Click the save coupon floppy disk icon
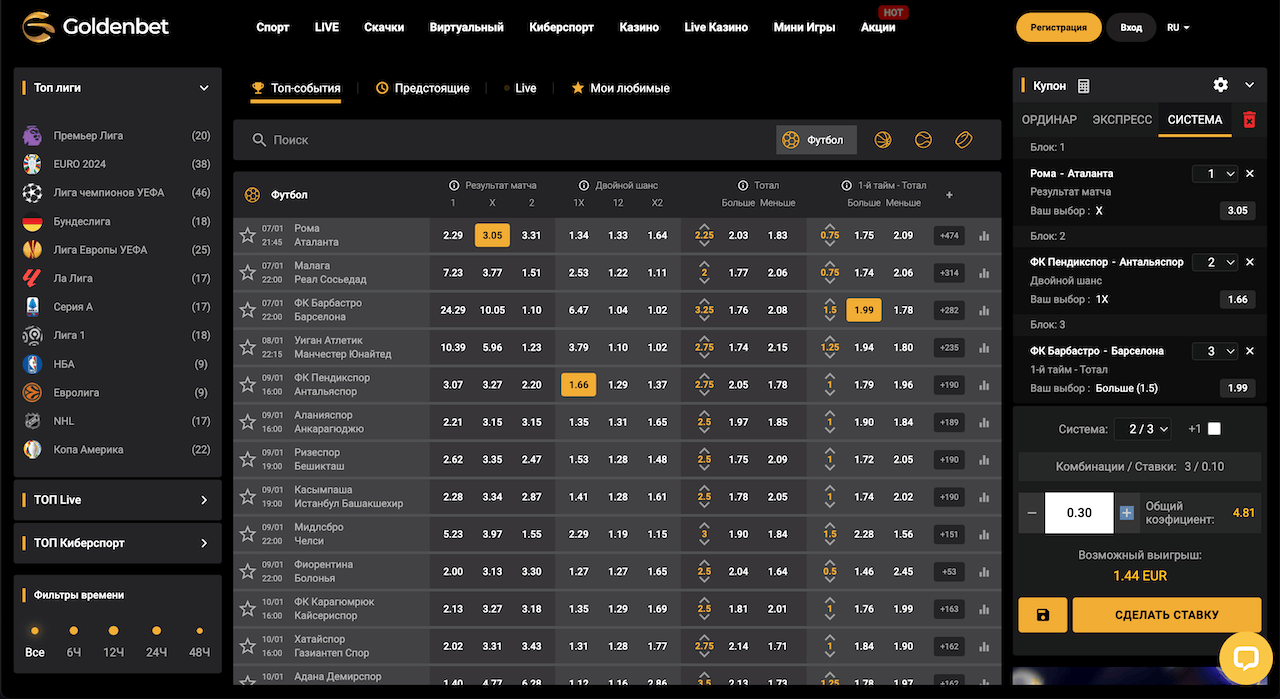The image size is (1280, 699). coord(1043,615)
